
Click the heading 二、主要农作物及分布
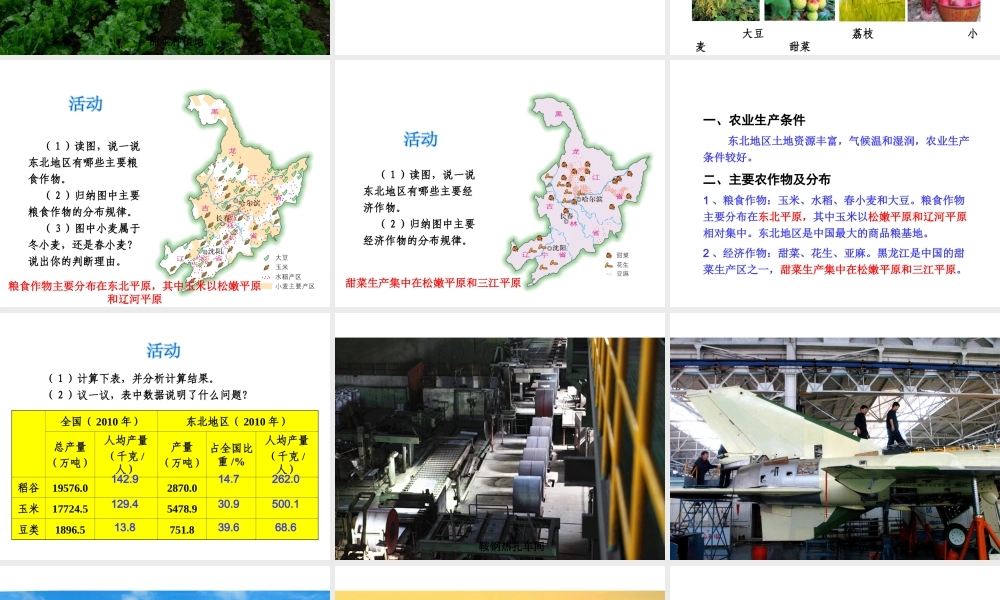(x=767, y=179)
